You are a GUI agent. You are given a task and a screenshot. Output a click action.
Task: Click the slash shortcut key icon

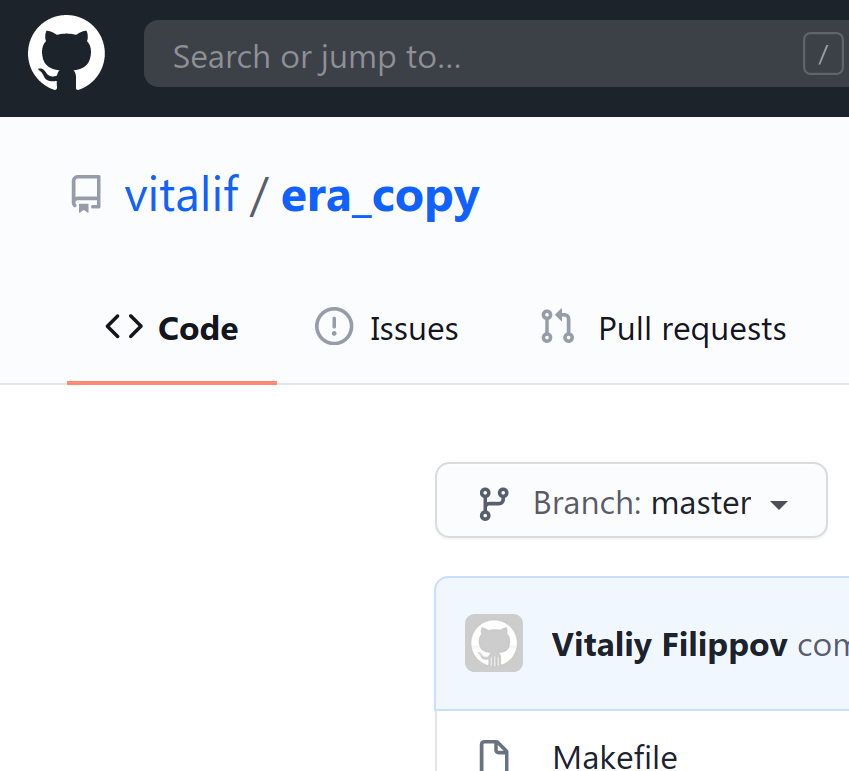[823, 54]
